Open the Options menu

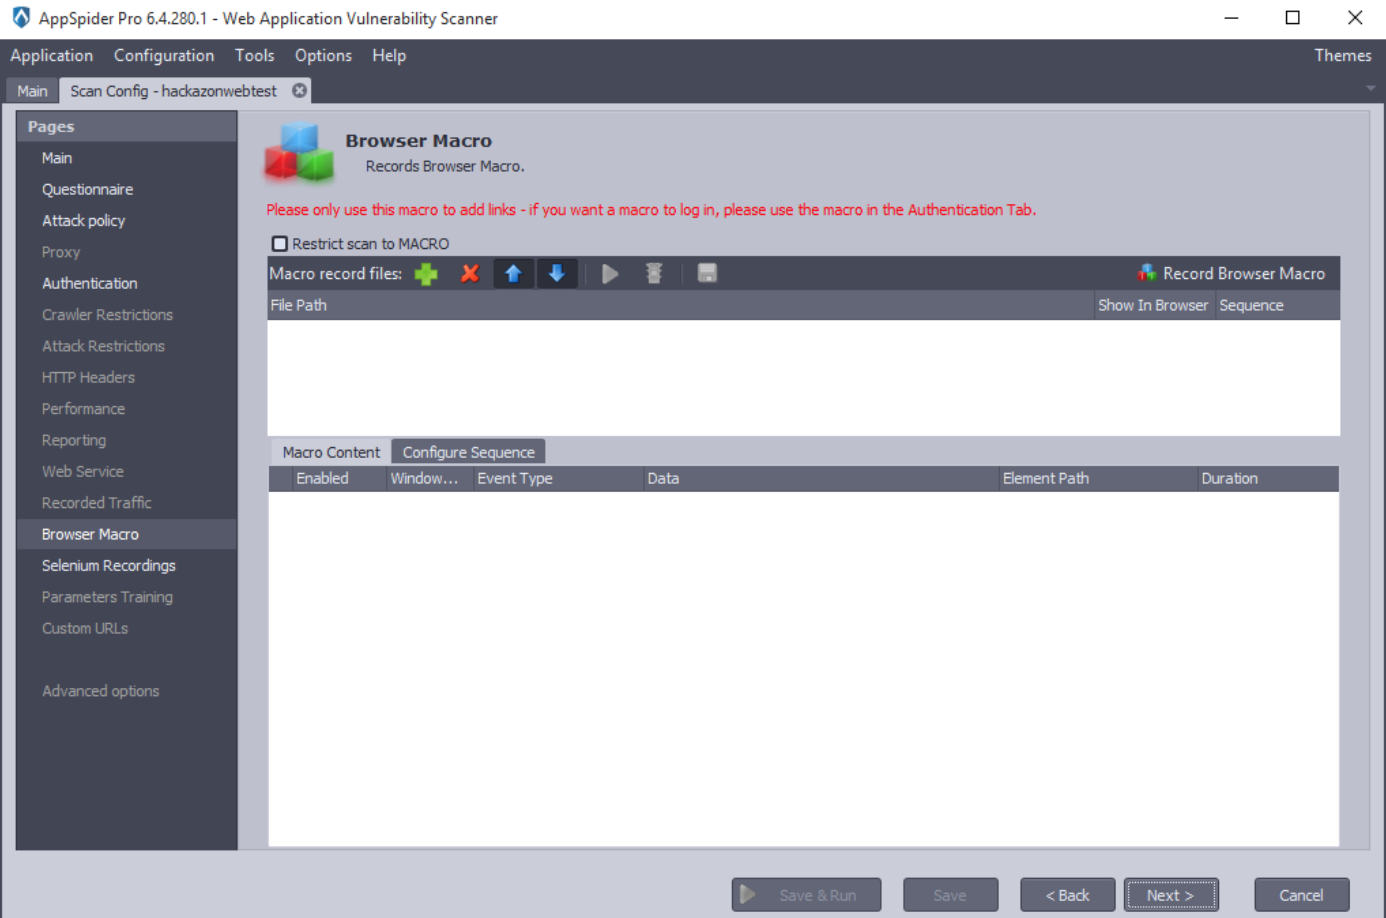[323, 55]
